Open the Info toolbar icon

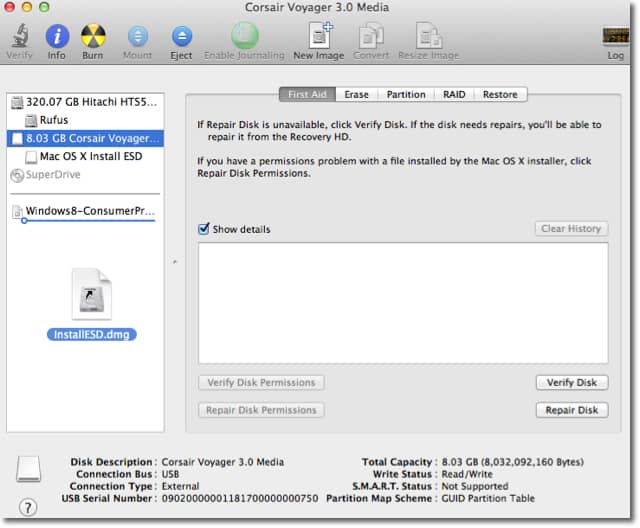click(57, 36)
